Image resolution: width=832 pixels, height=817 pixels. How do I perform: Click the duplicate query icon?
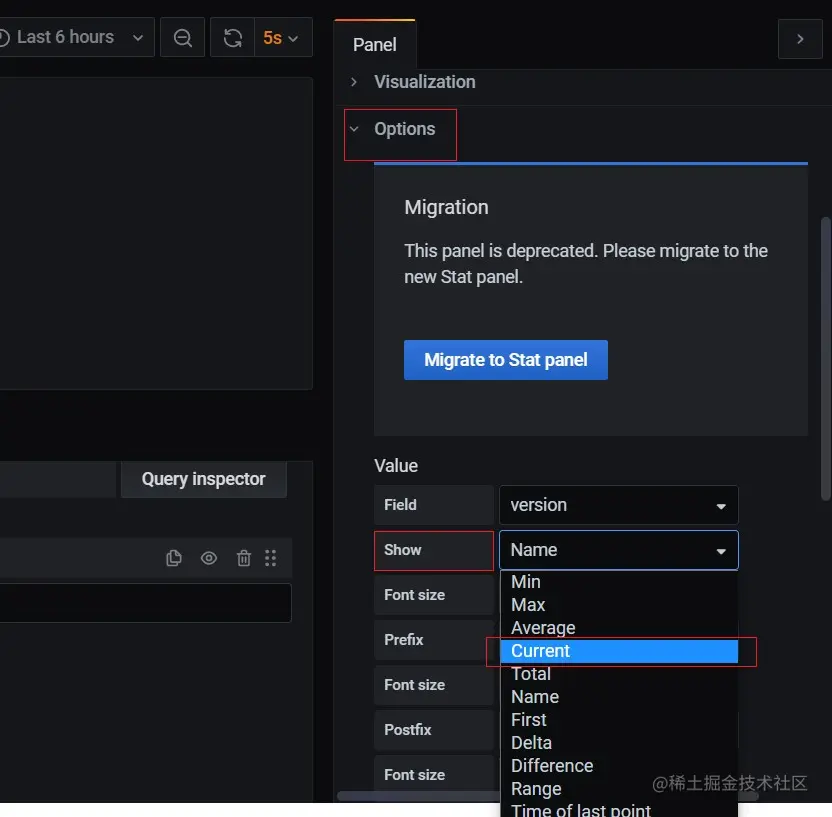[174, 558]
